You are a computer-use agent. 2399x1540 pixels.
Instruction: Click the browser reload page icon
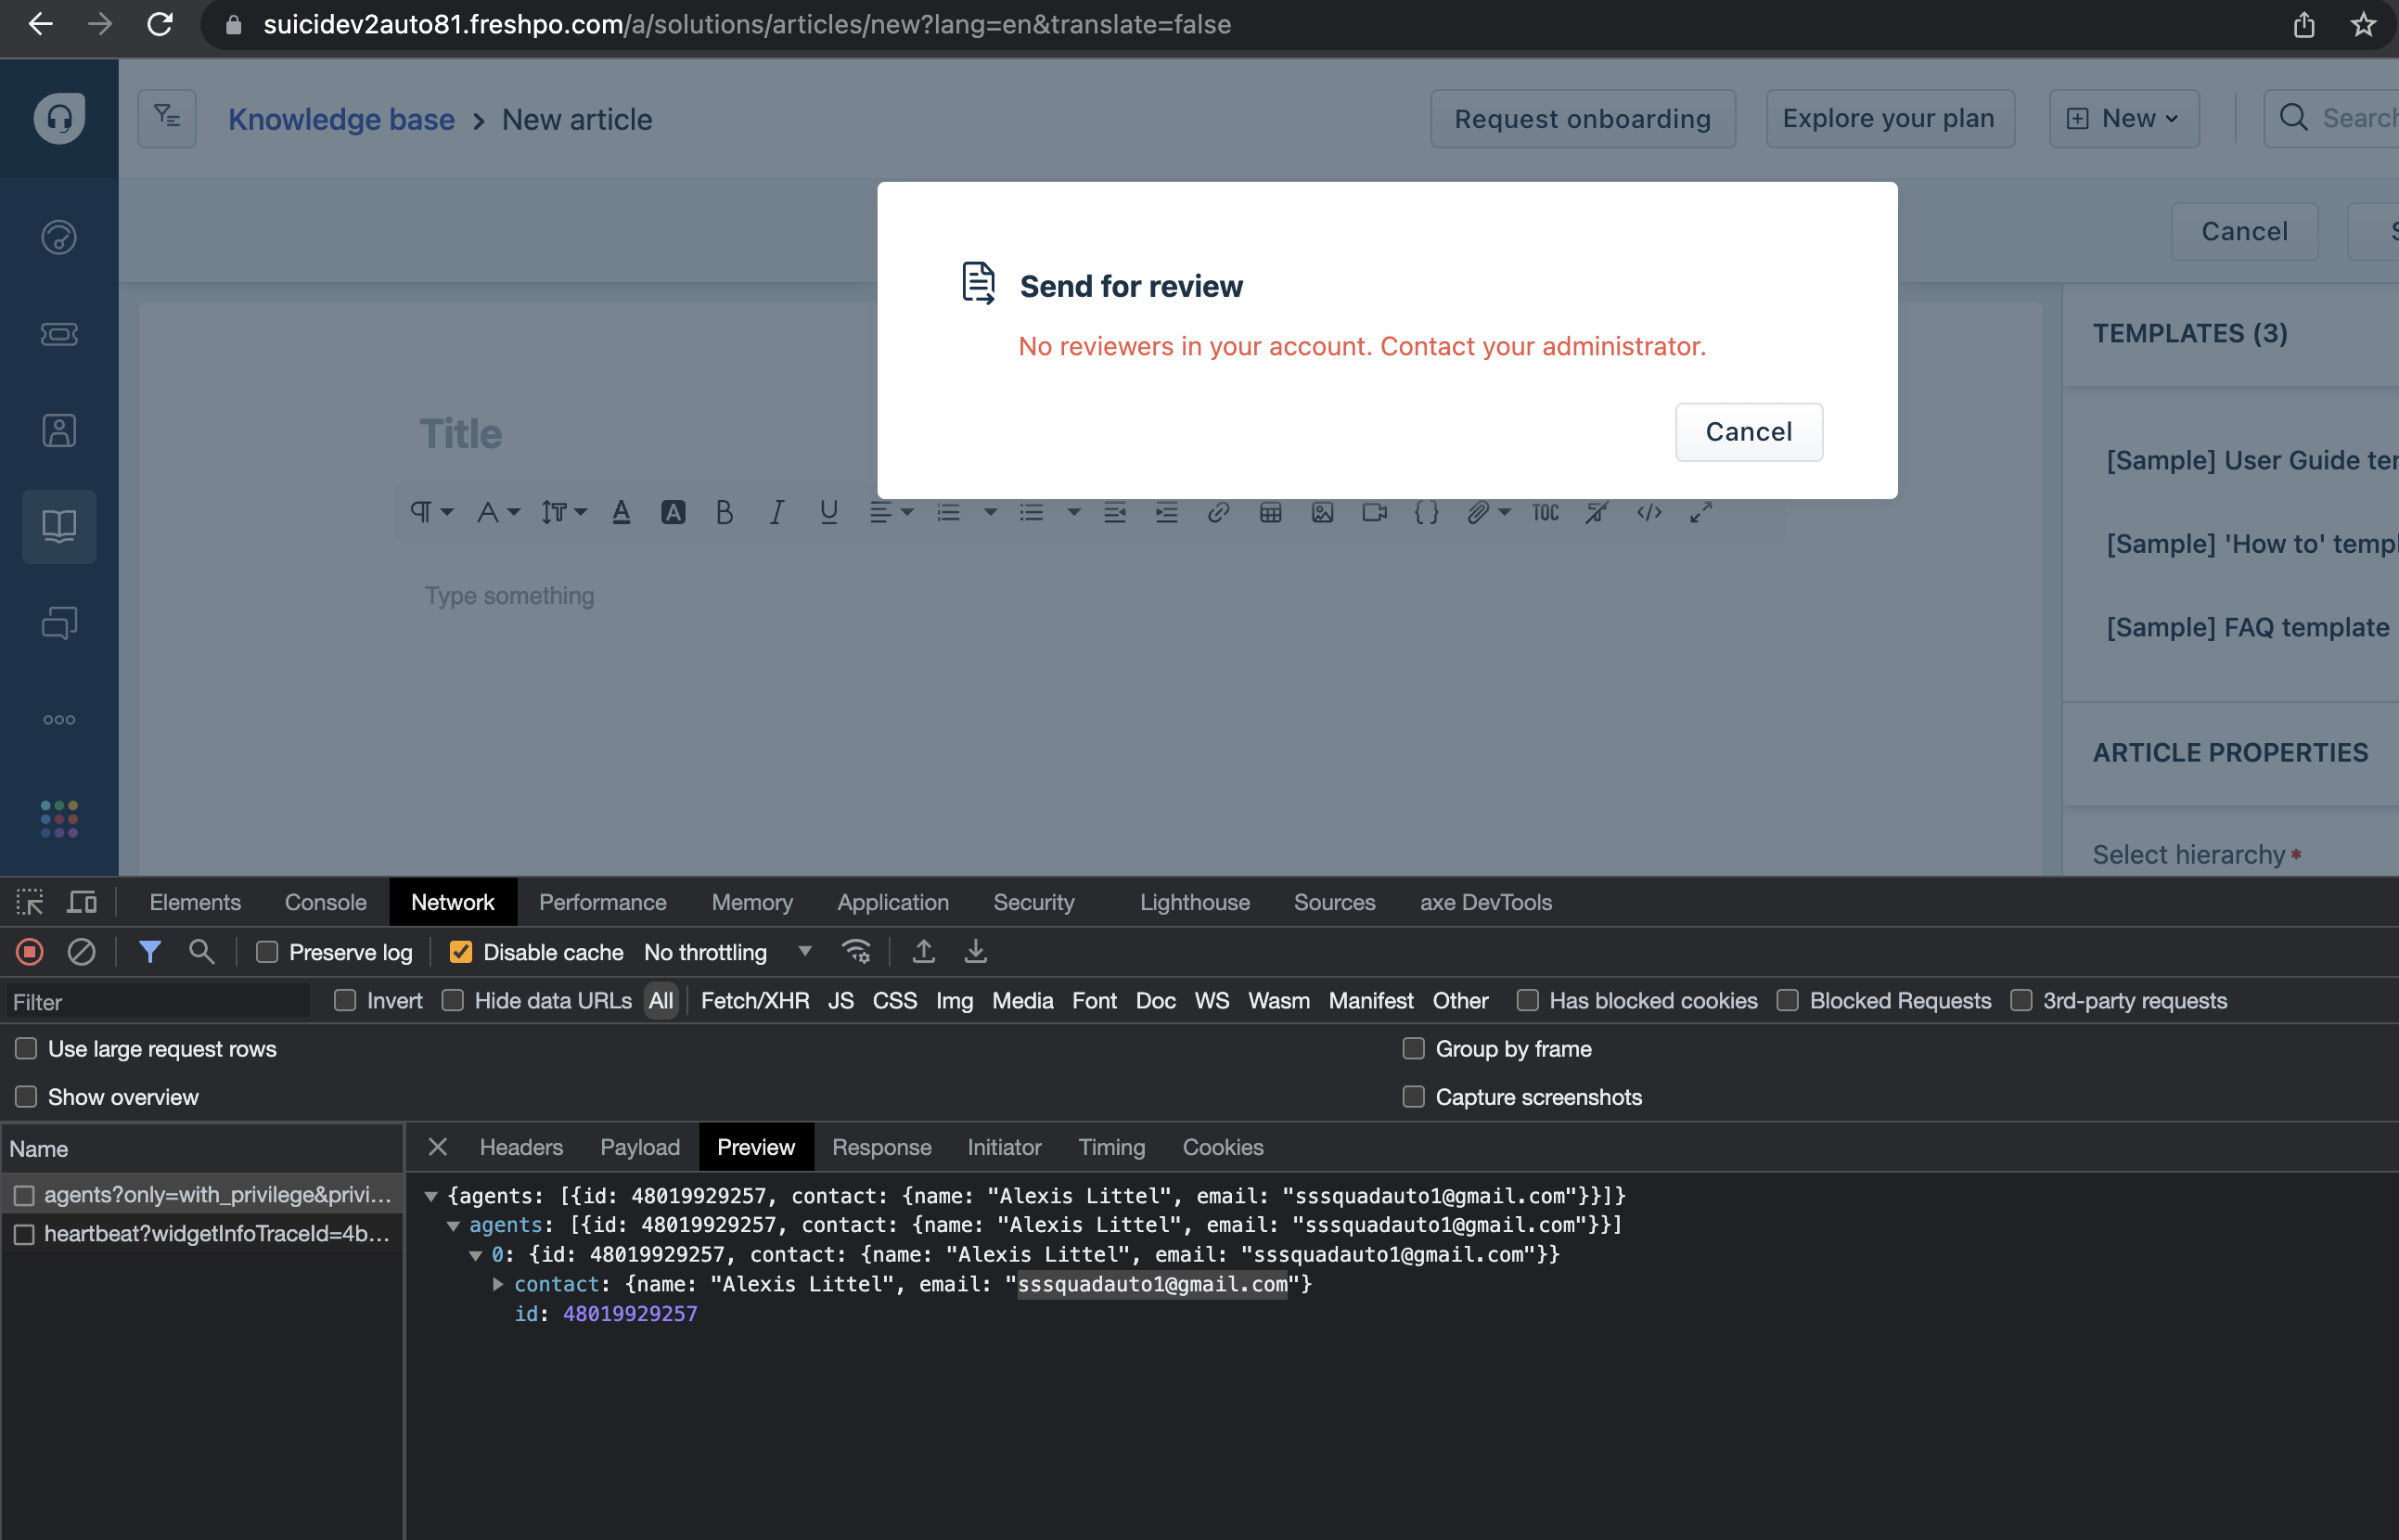pyautogui.click(x=160, y=24)
